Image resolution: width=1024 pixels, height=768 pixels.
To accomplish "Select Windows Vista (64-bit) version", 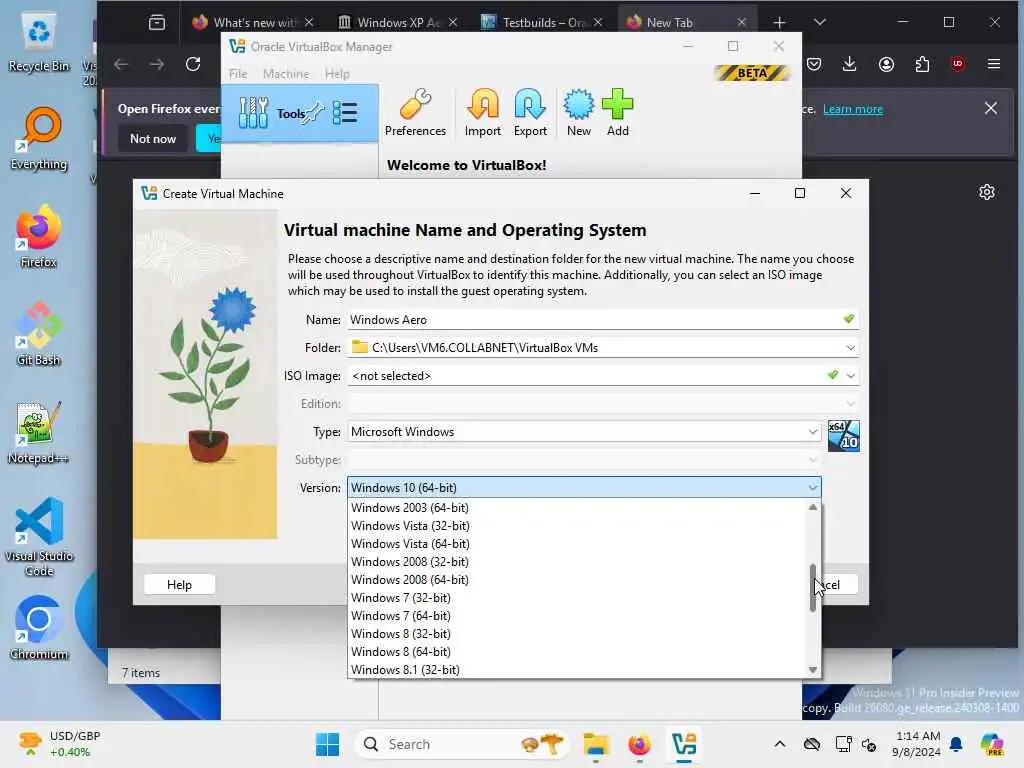I will [x=577, y=543].
